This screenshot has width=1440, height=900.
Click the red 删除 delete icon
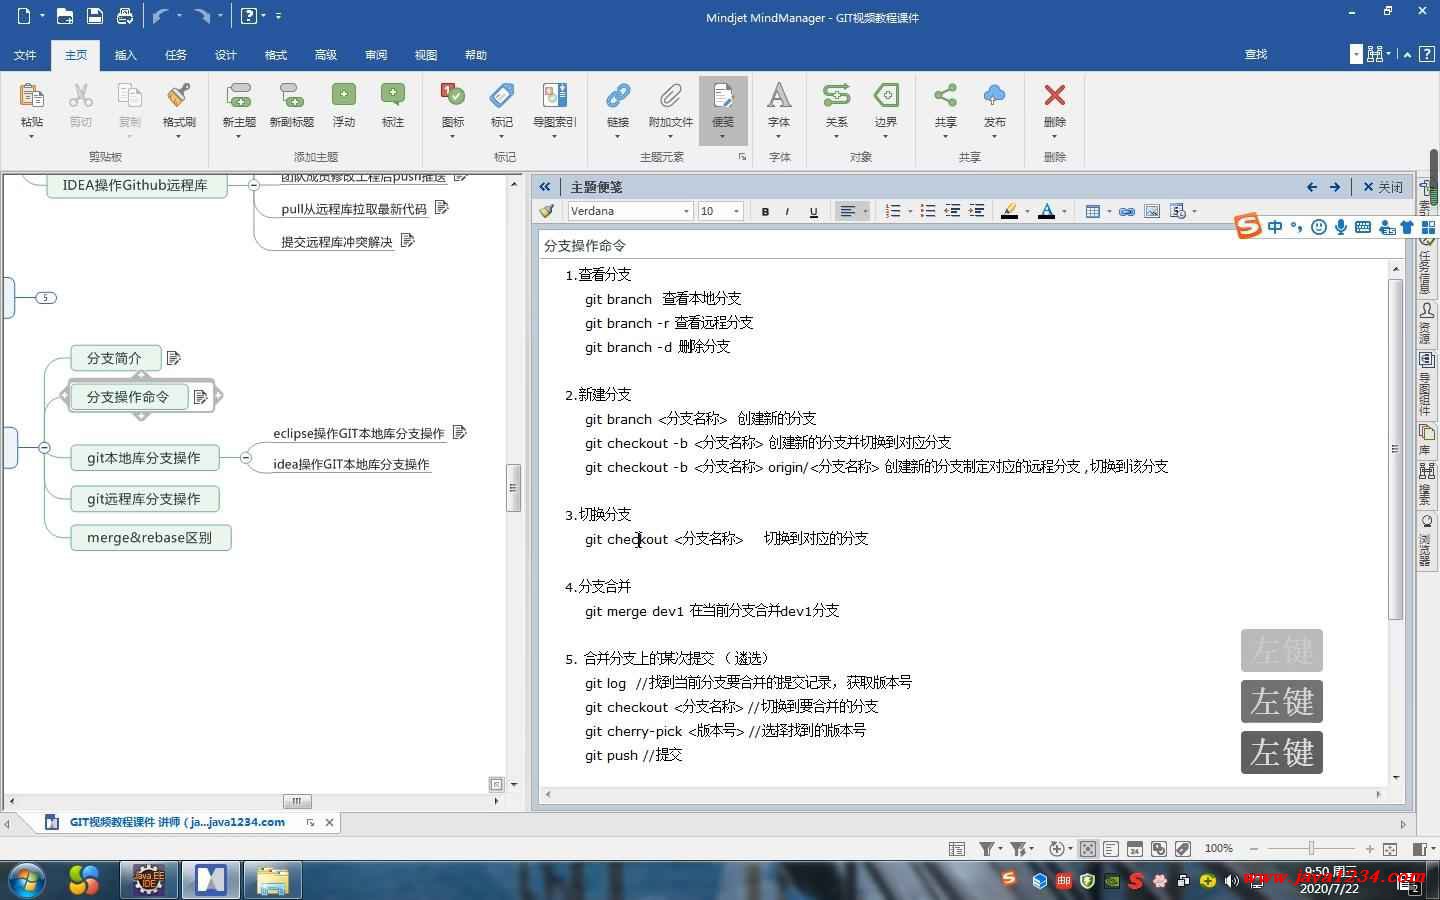pyautogui.click(x=1054, y=97)
